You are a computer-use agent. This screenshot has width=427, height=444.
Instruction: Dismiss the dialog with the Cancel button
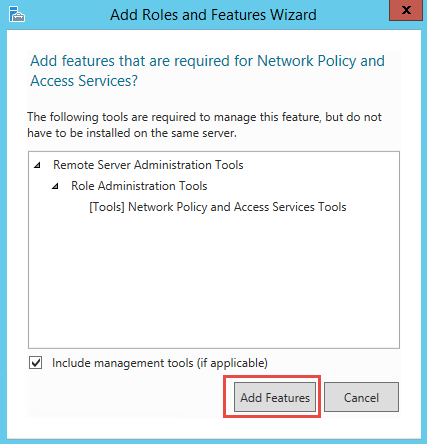[x=361, y=397]
